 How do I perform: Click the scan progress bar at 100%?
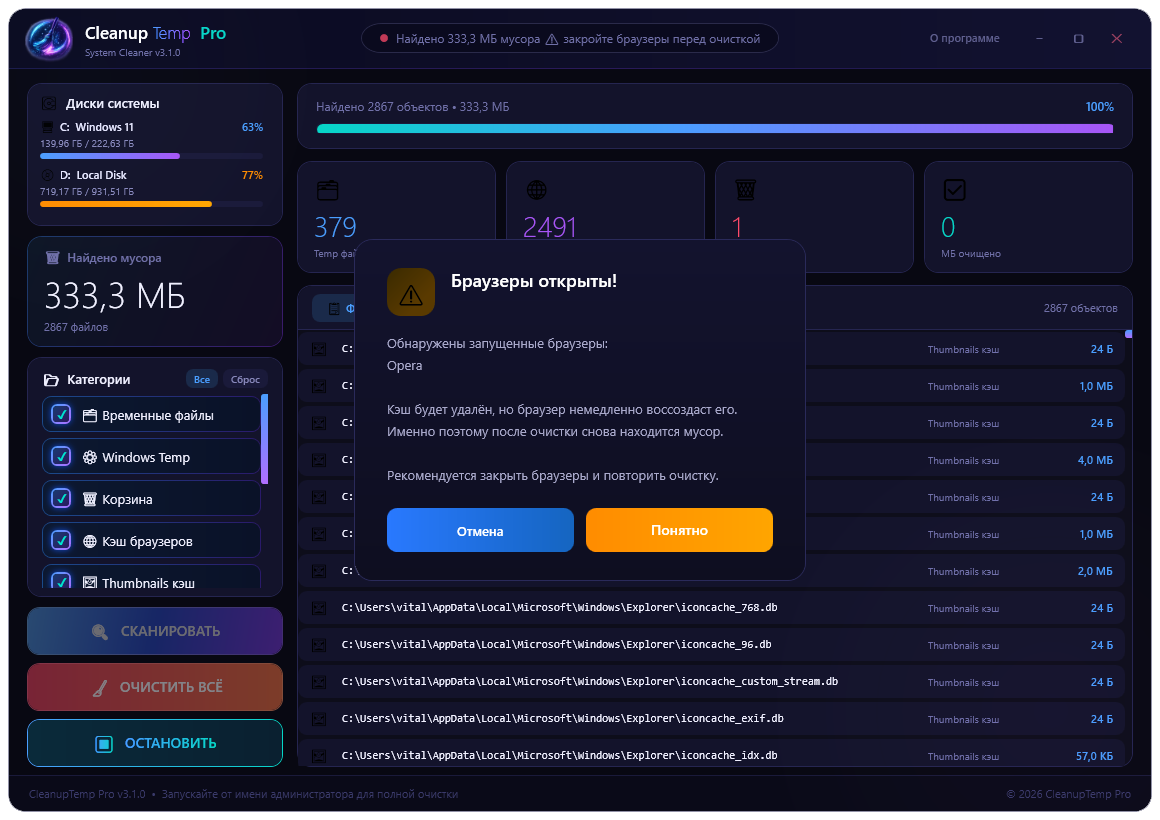(x=715, y=129)
